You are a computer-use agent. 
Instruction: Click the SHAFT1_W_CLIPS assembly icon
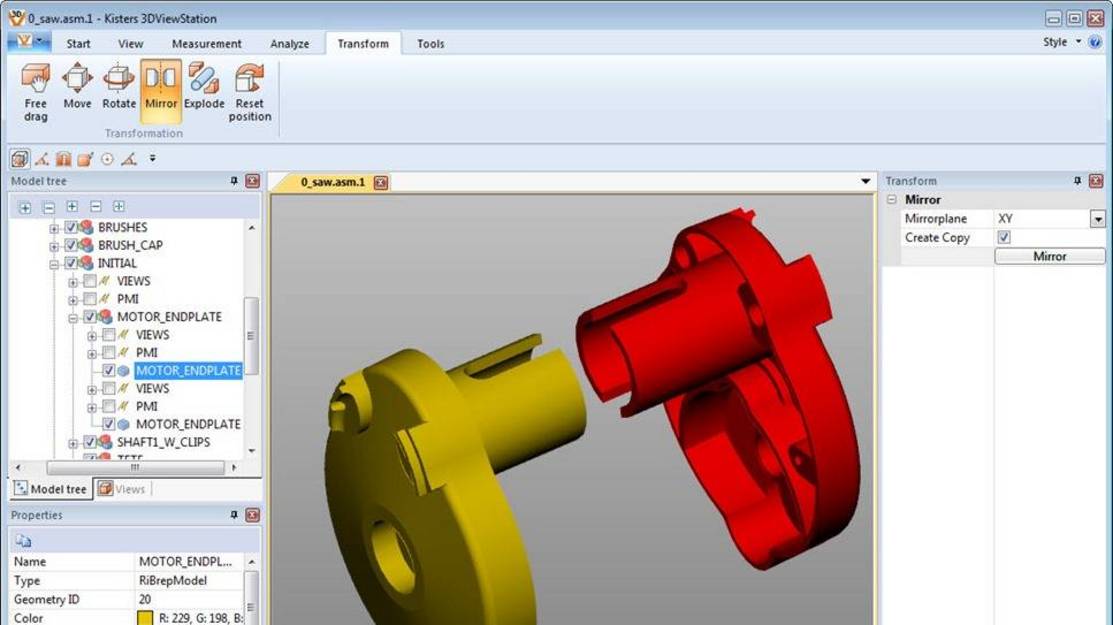(106, 442)
